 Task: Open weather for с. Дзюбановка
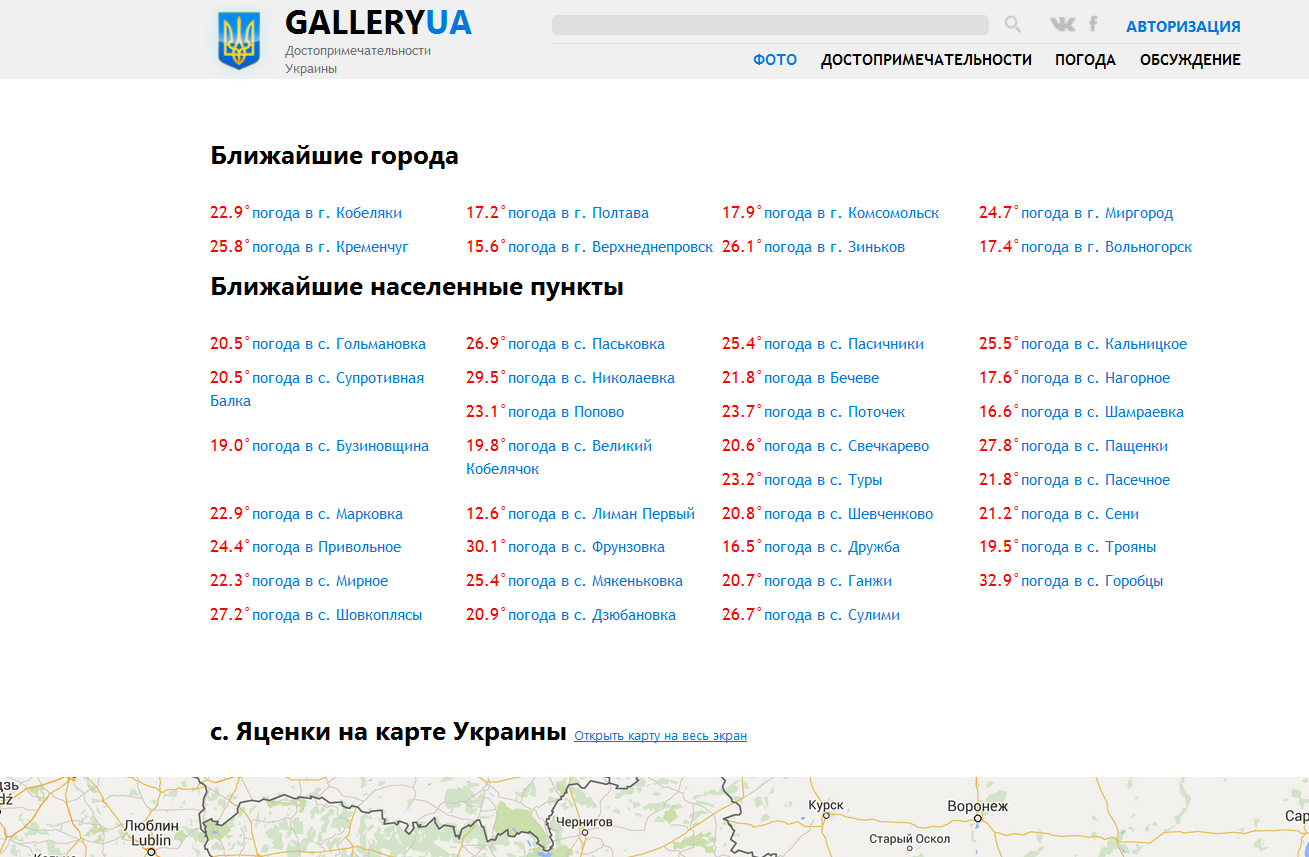tap(592, 615)
